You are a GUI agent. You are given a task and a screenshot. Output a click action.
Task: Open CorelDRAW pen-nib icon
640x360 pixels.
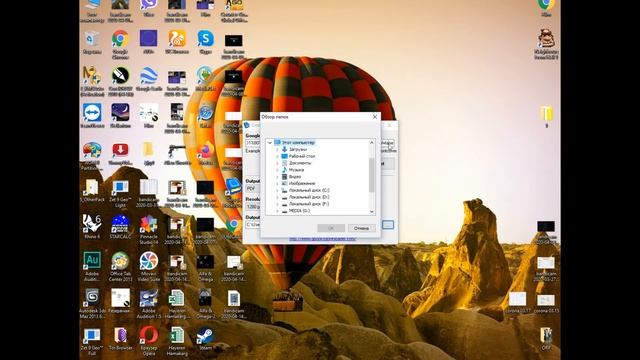(120, 82)
